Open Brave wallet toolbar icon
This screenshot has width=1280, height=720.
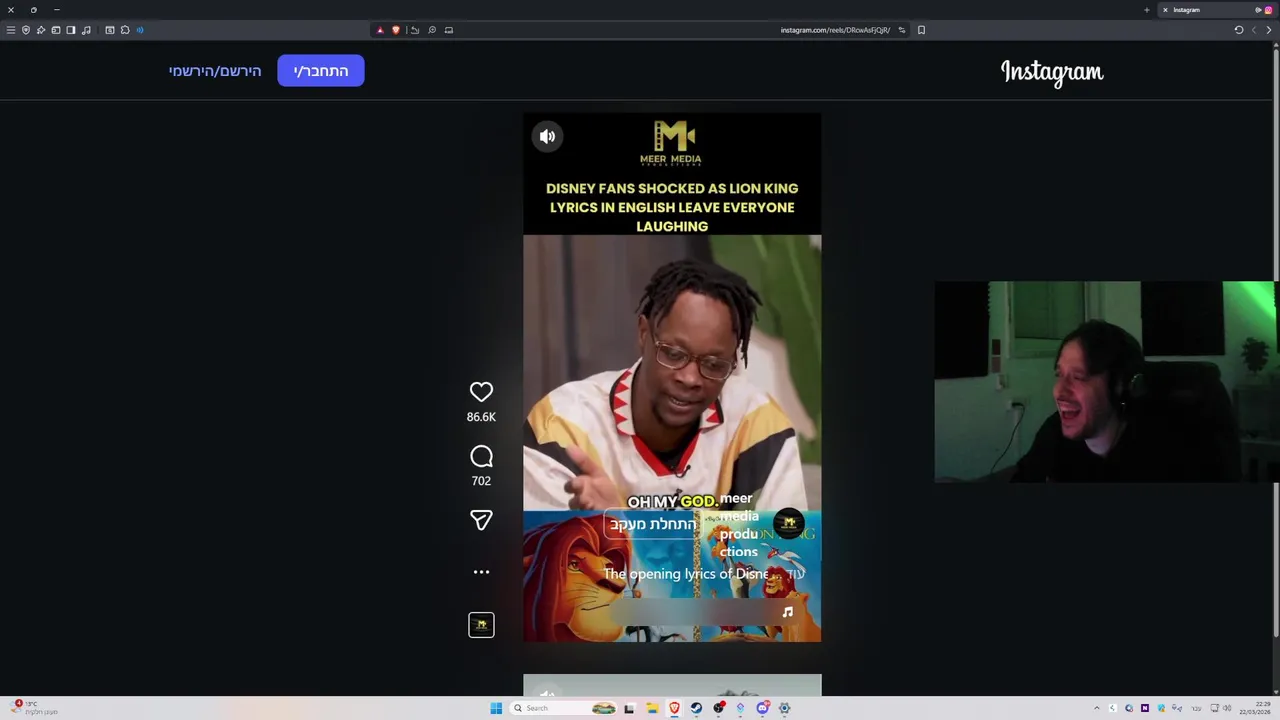click(x=56, y=30)
